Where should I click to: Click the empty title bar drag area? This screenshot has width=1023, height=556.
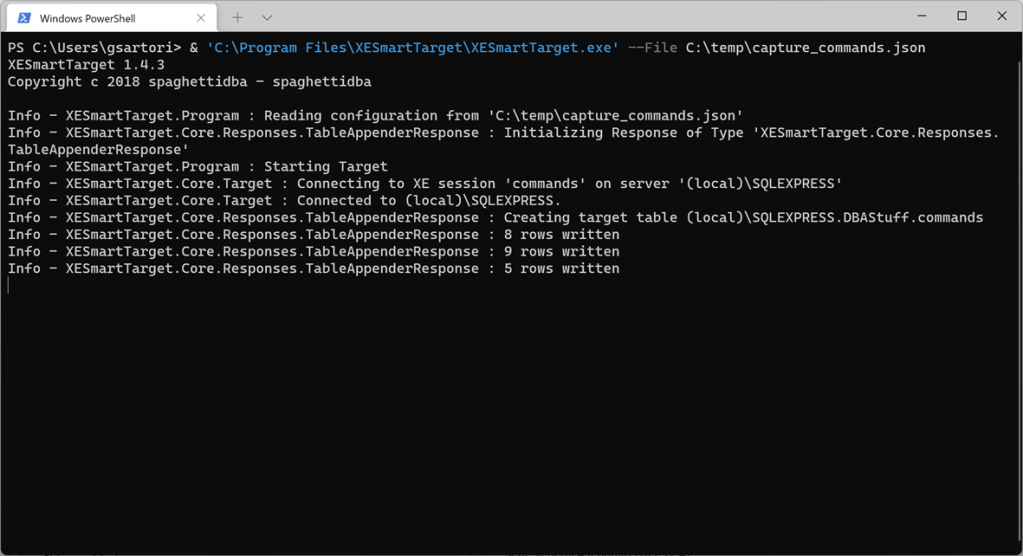point(580,17)
